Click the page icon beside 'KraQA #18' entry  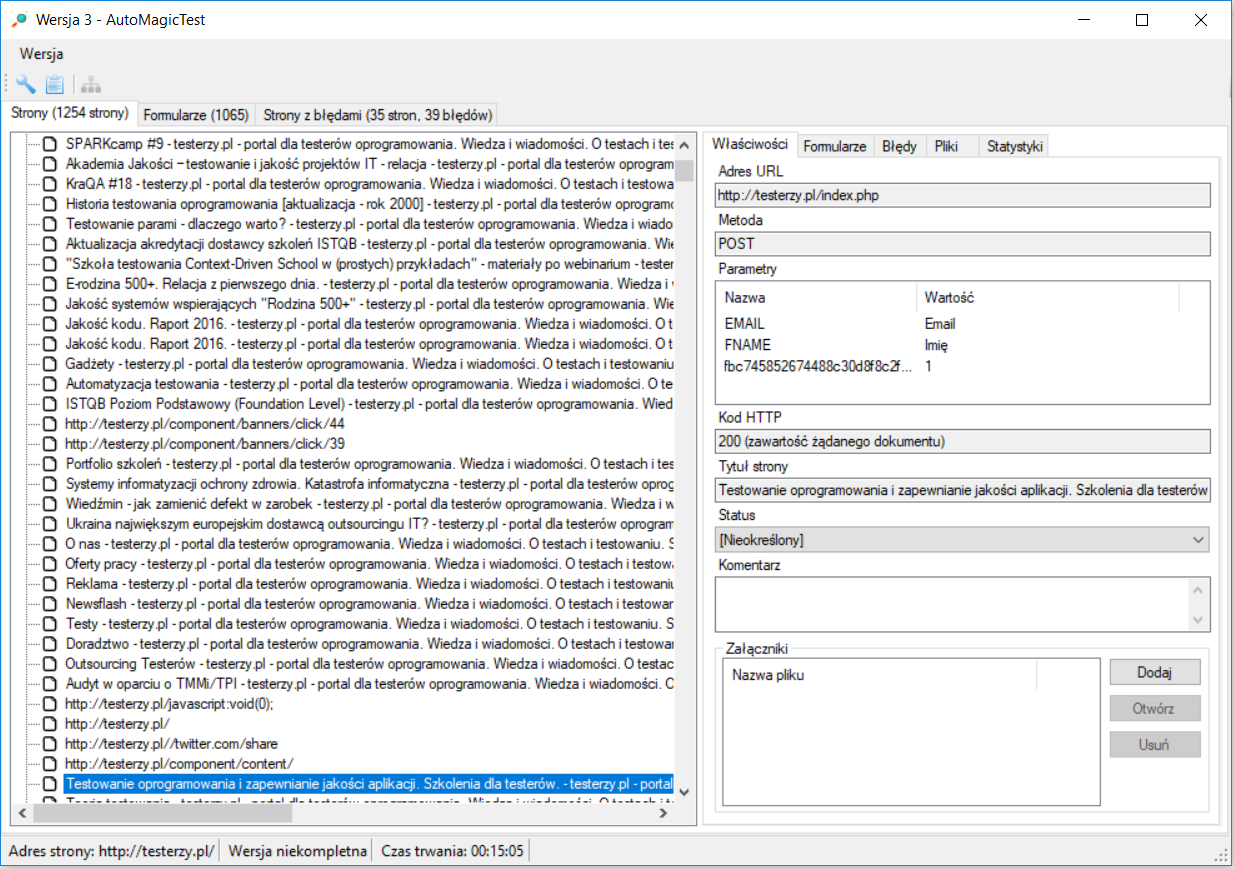50,183
